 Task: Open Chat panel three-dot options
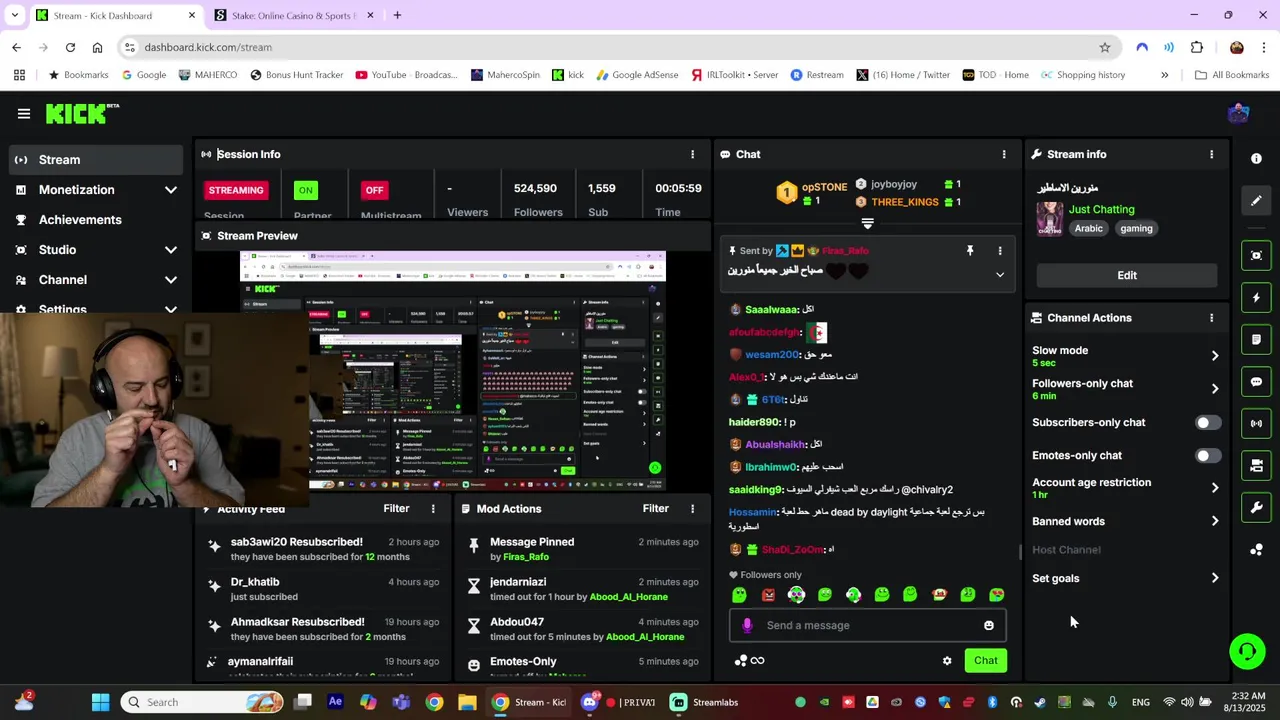1004,155
